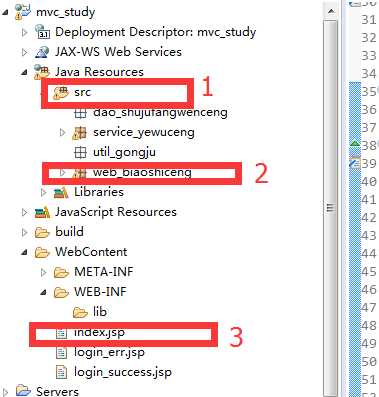This screenshot has width=379, height=397.
Task: Click the META-INF folder icon
Action: click(x=61, y=272)
